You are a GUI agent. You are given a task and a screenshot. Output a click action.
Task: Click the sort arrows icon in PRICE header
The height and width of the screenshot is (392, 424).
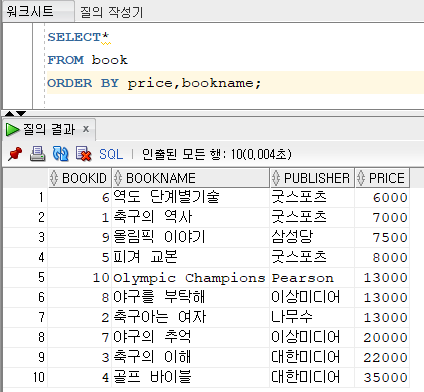(361, 178)
